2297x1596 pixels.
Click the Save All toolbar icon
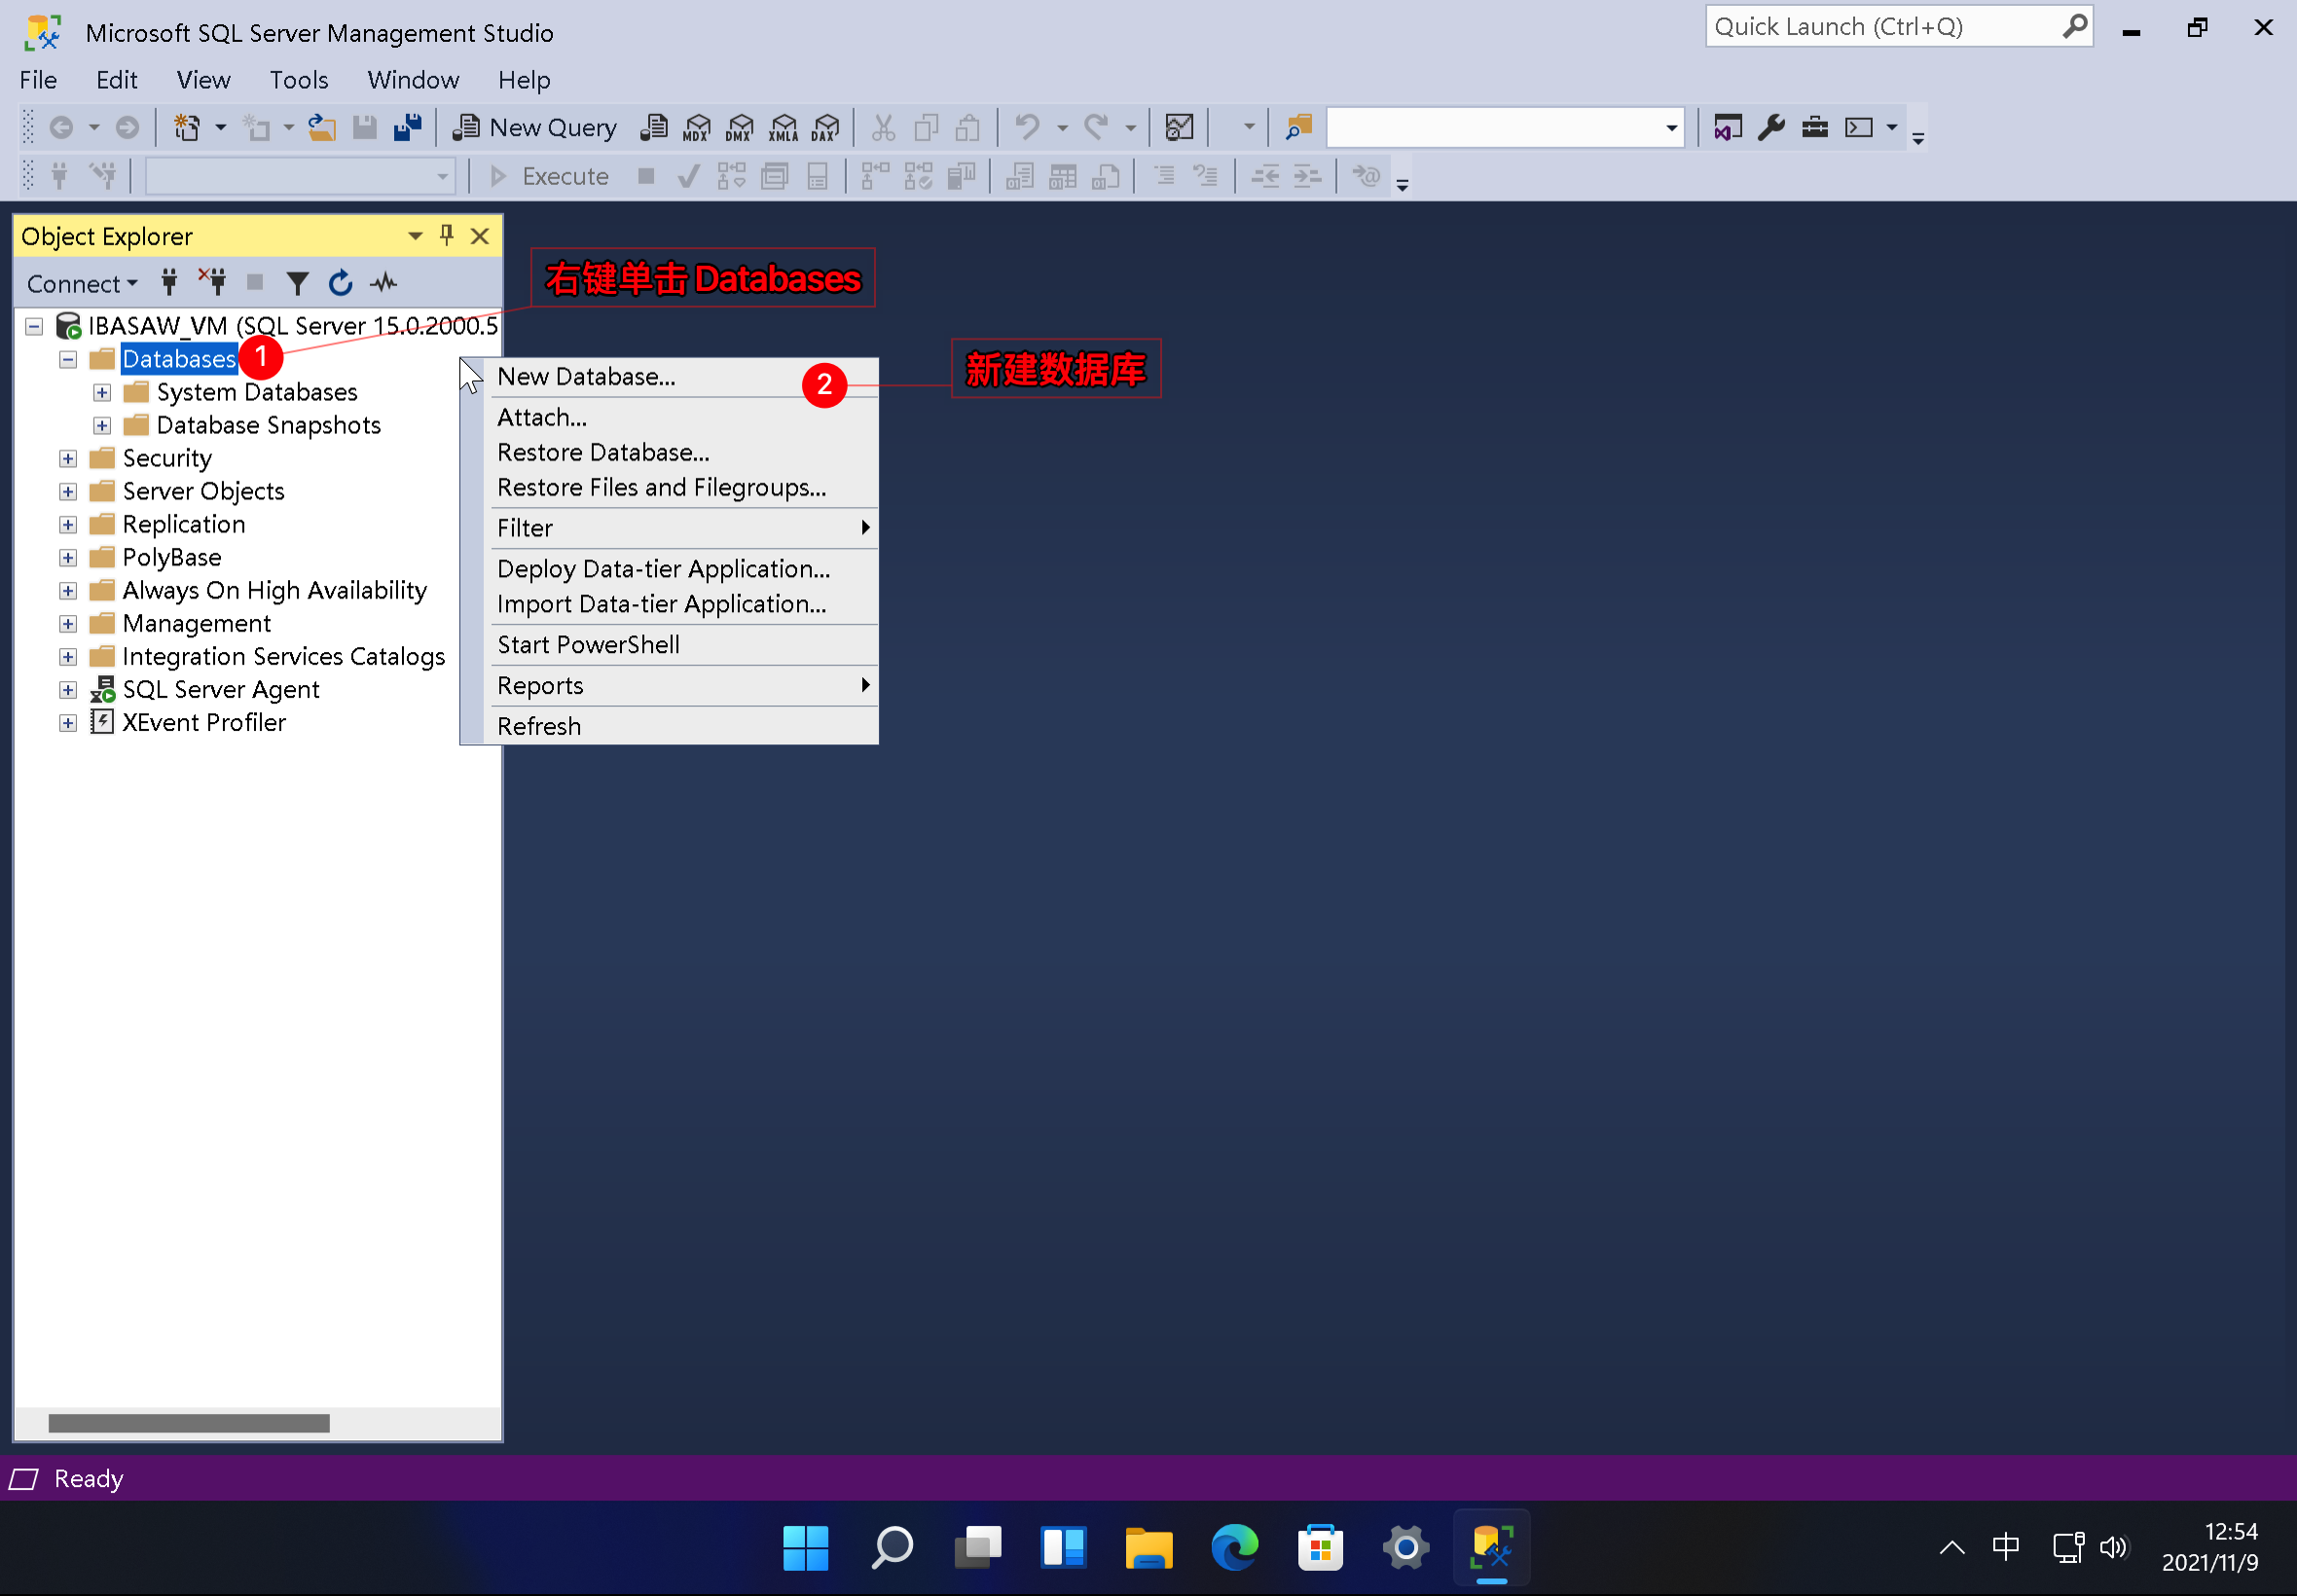(408, 127)
